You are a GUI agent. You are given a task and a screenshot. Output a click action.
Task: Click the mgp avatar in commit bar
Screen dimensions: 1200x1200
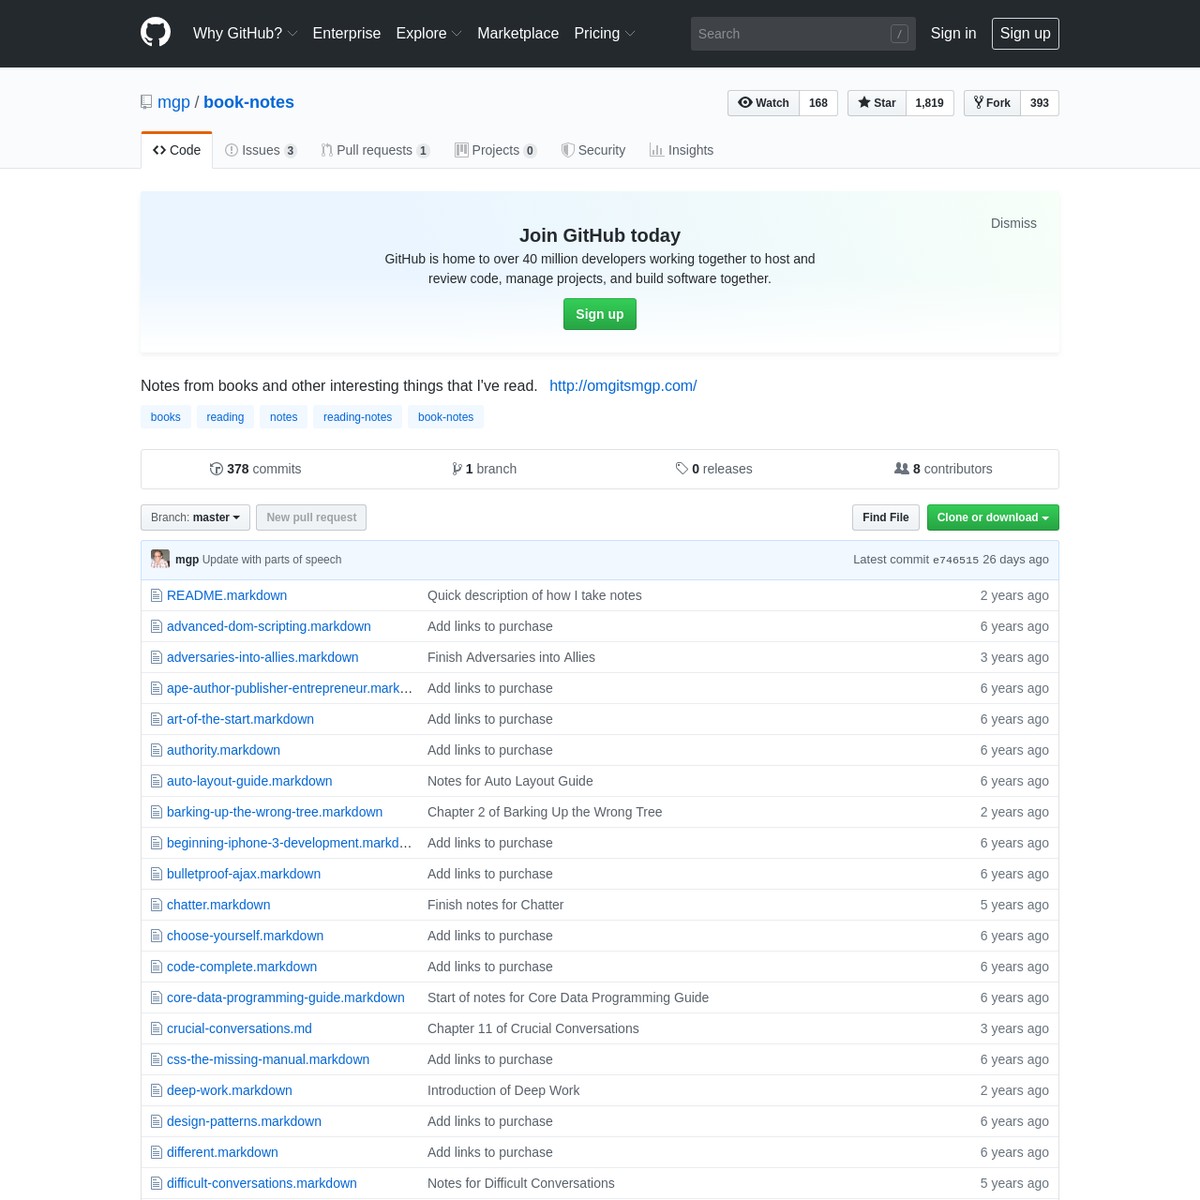pos(160,559)
